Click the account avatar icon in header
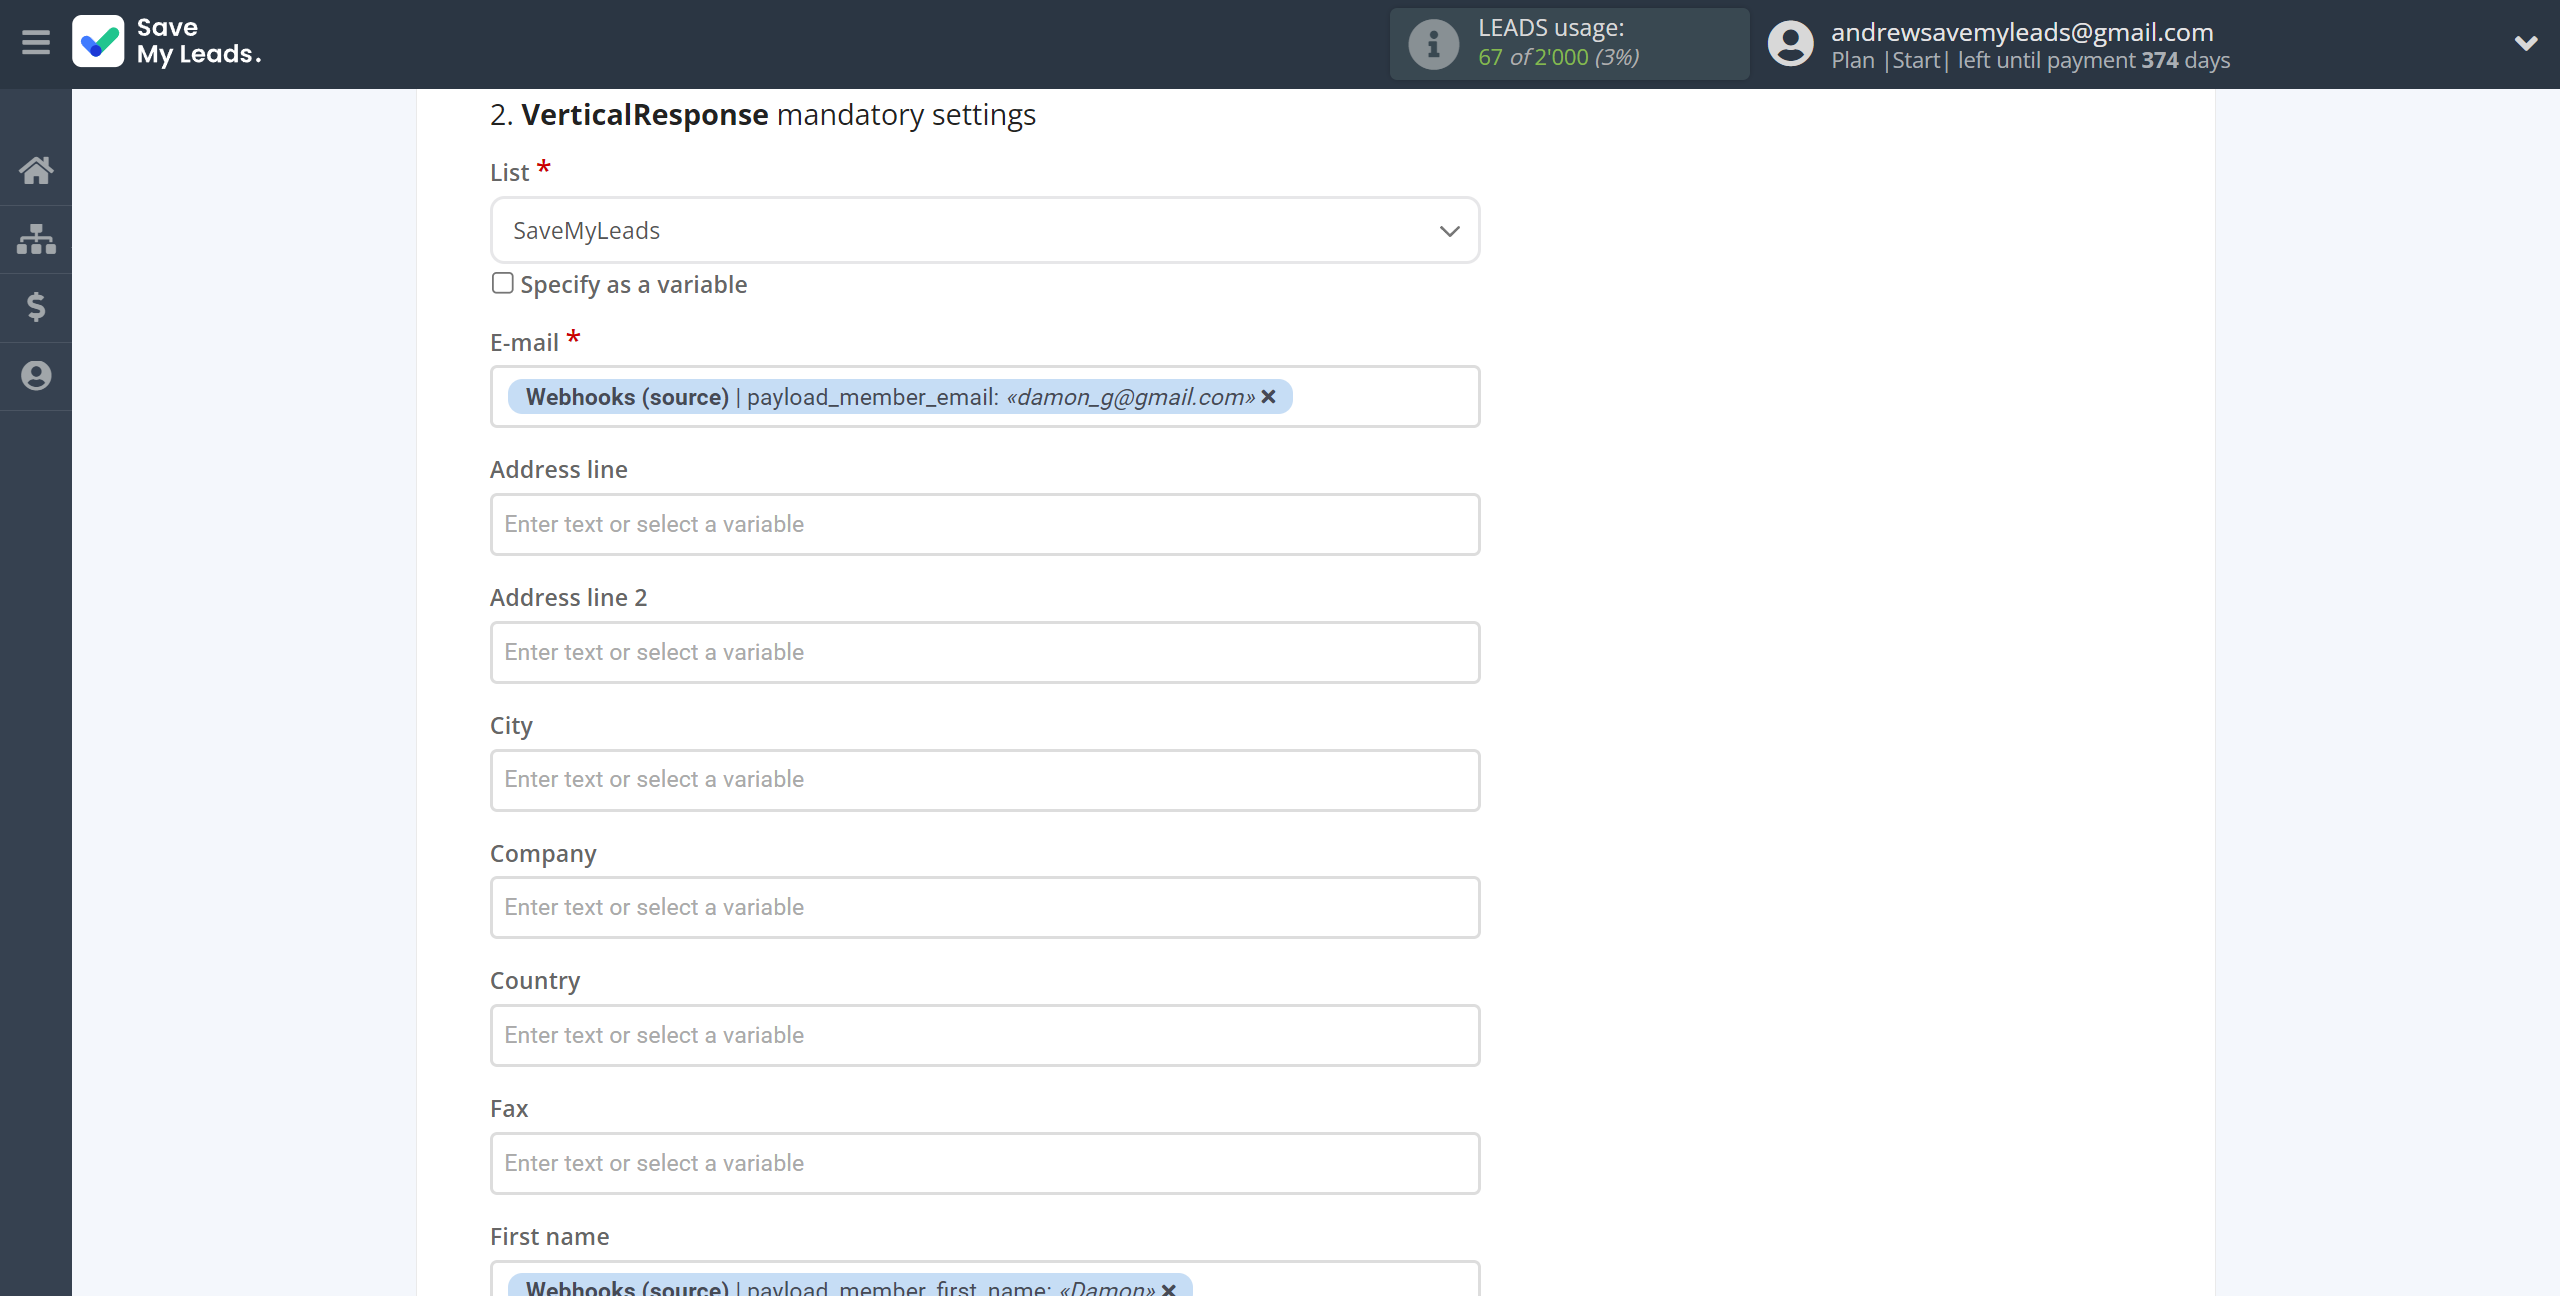This screenshot has width=2560, height=1296. (1790, 44)
